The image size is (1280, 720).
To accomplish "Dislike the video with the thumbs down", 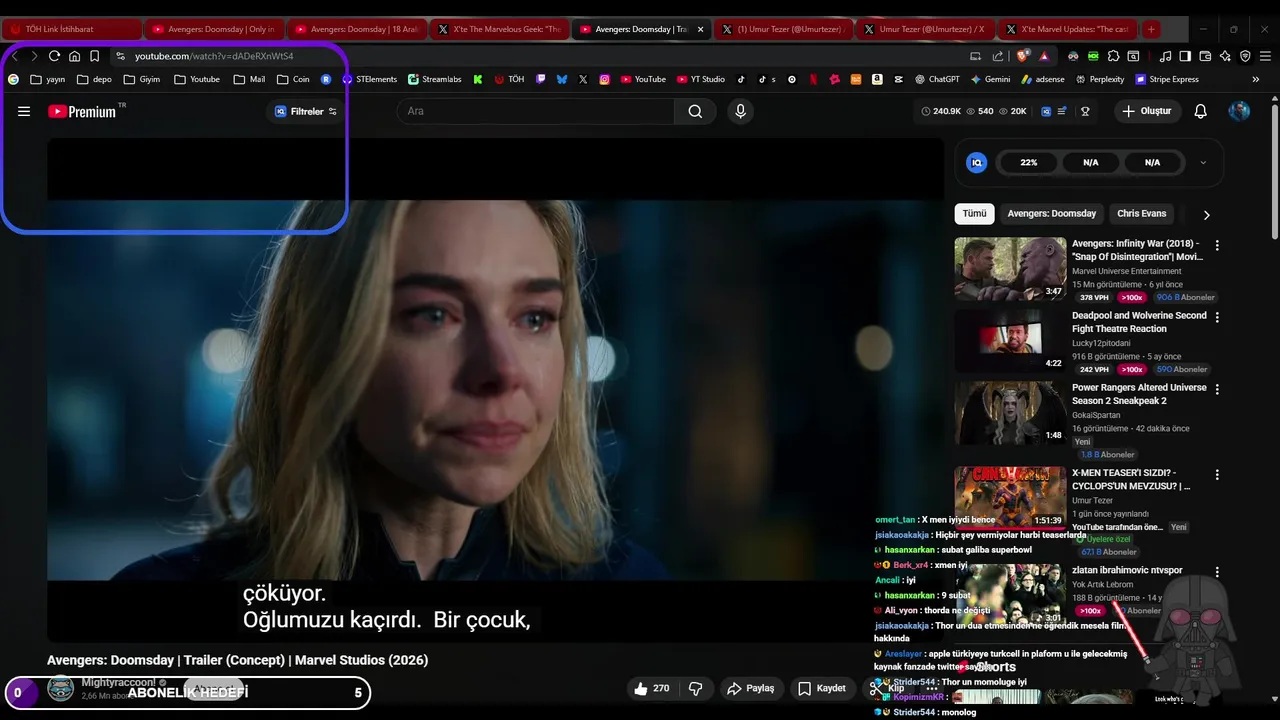I will tap(696, 688).
